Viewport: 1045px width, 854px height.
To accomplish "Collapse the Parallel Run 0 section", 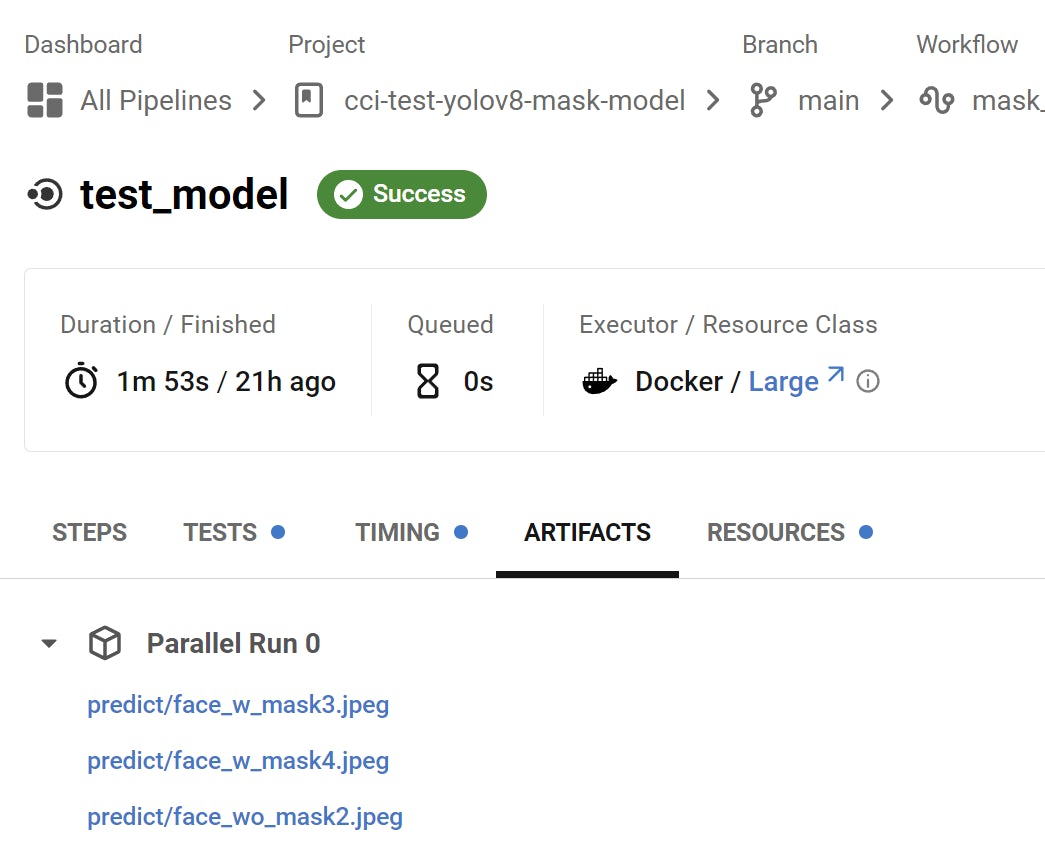I will (48, 643).
